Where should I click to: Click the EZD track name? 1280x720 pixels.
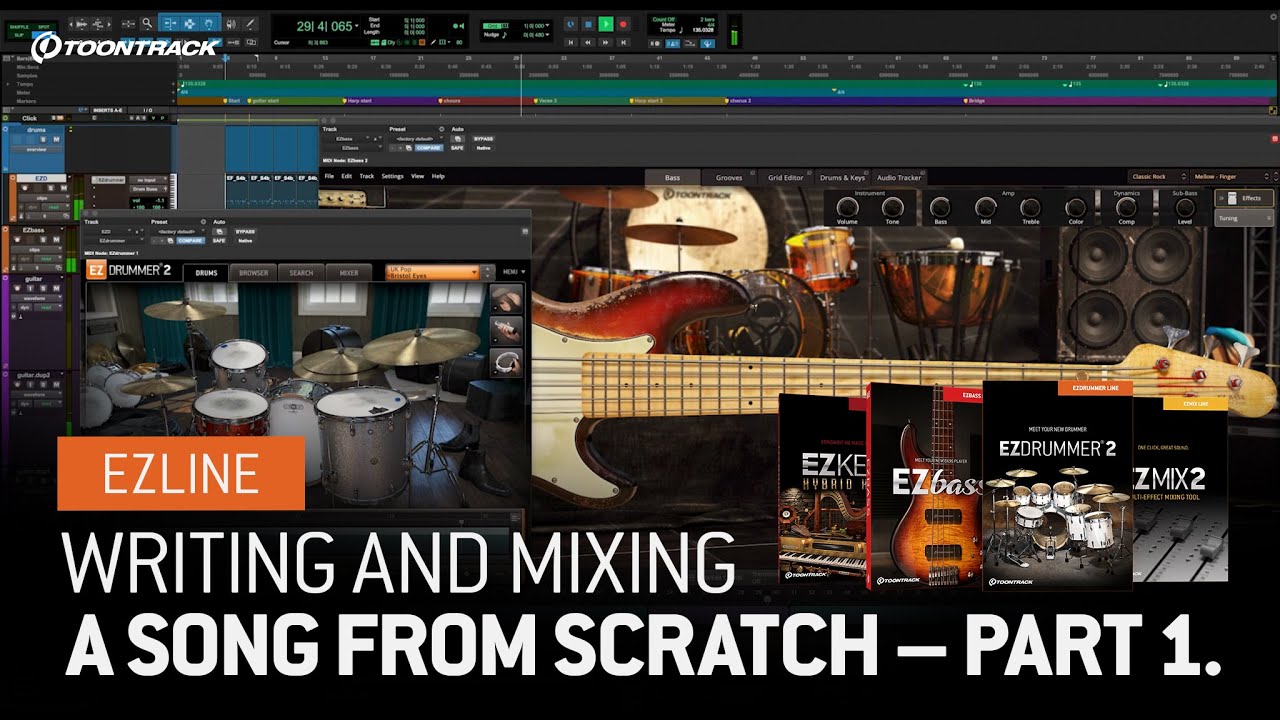coord(41,178)
